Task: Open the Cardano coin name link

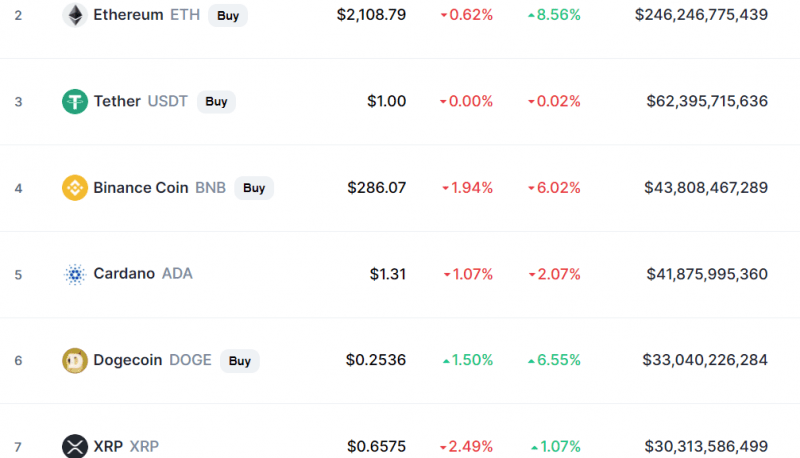Action: click(x=124, y=273)
